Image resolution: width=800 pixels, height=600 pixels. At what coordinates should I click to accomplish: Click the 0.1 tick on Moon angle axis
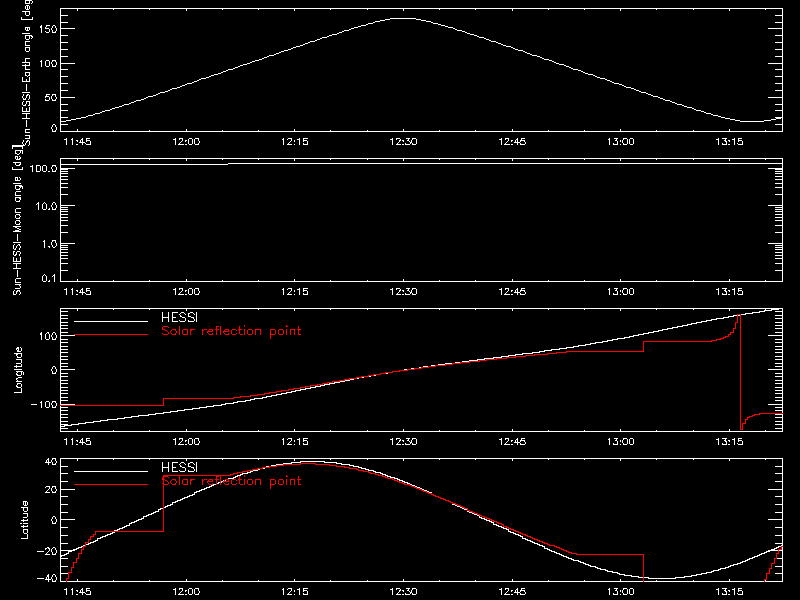49,278
